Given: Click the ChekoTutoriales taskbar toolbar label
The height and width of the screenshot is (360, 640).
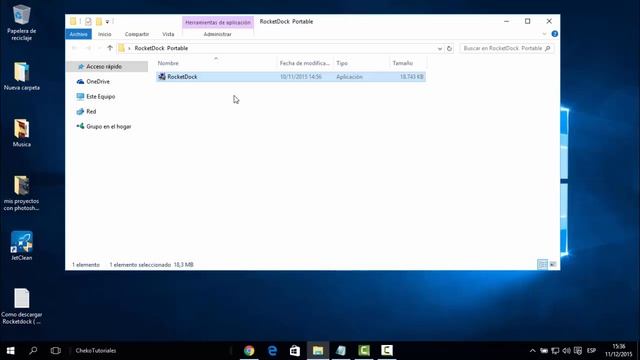Looking at the screenshot, I should pos(96,351).
